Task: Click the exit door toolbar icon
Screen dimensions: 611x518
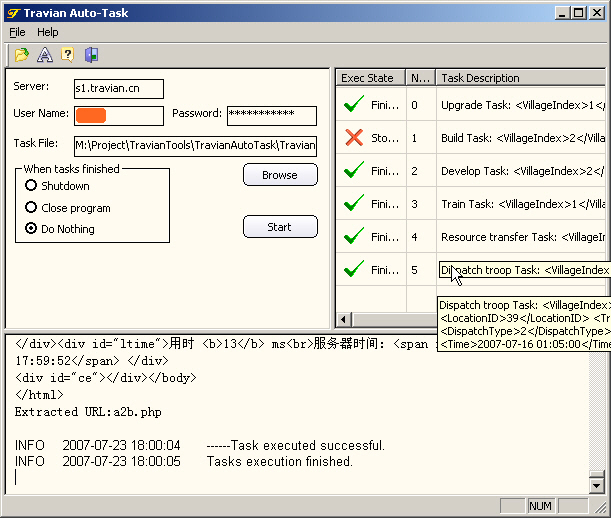Action: pyautogui.click(x=91, y=55)
